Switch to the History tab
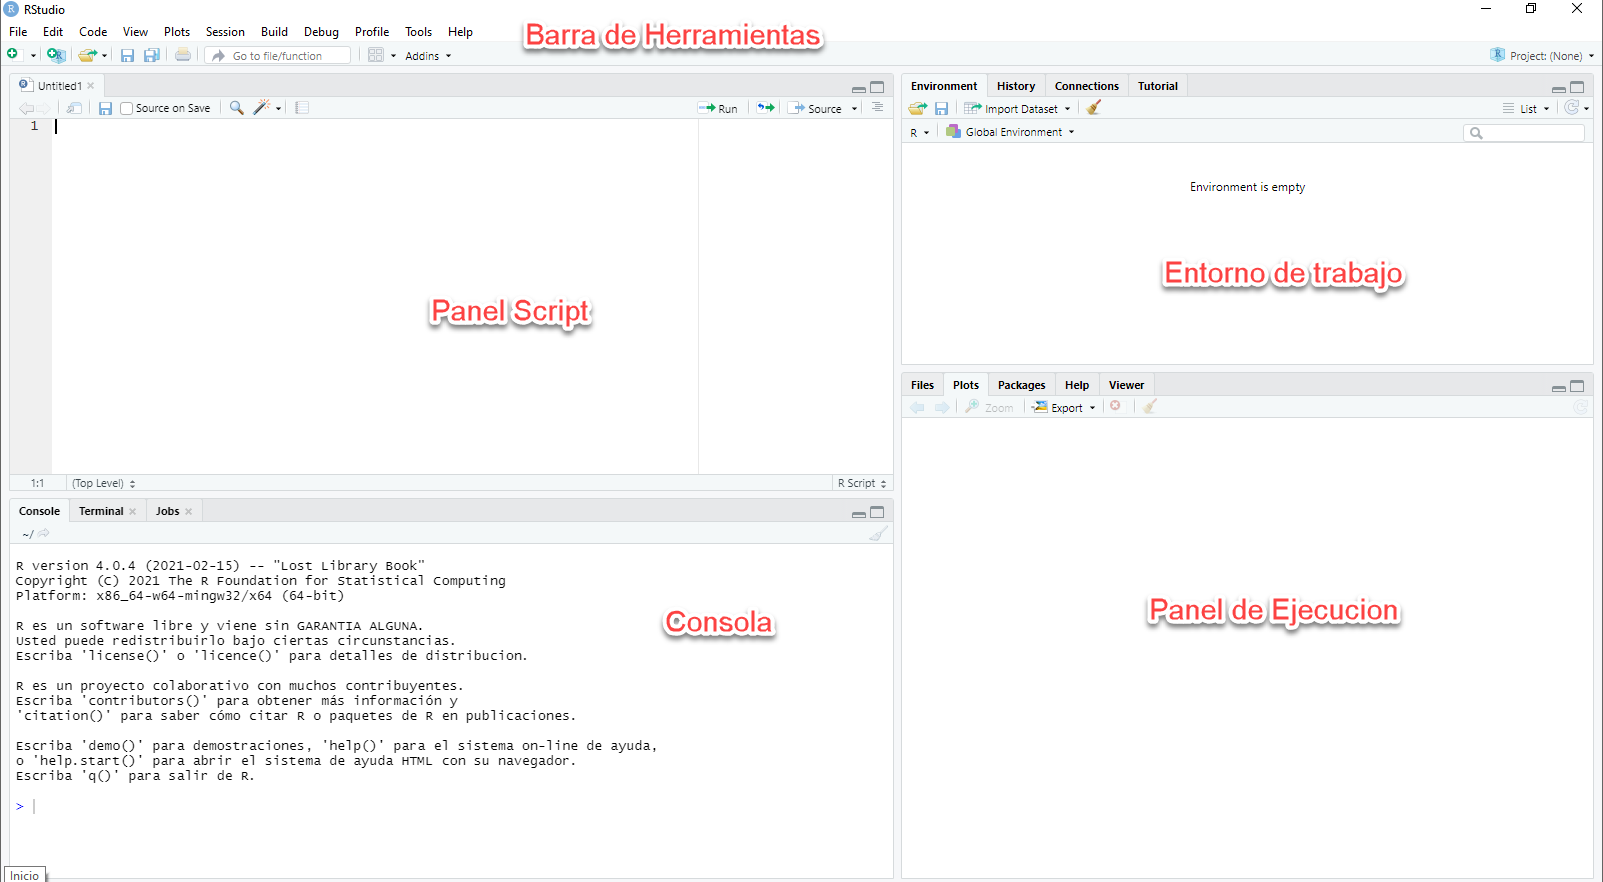 1016,86
